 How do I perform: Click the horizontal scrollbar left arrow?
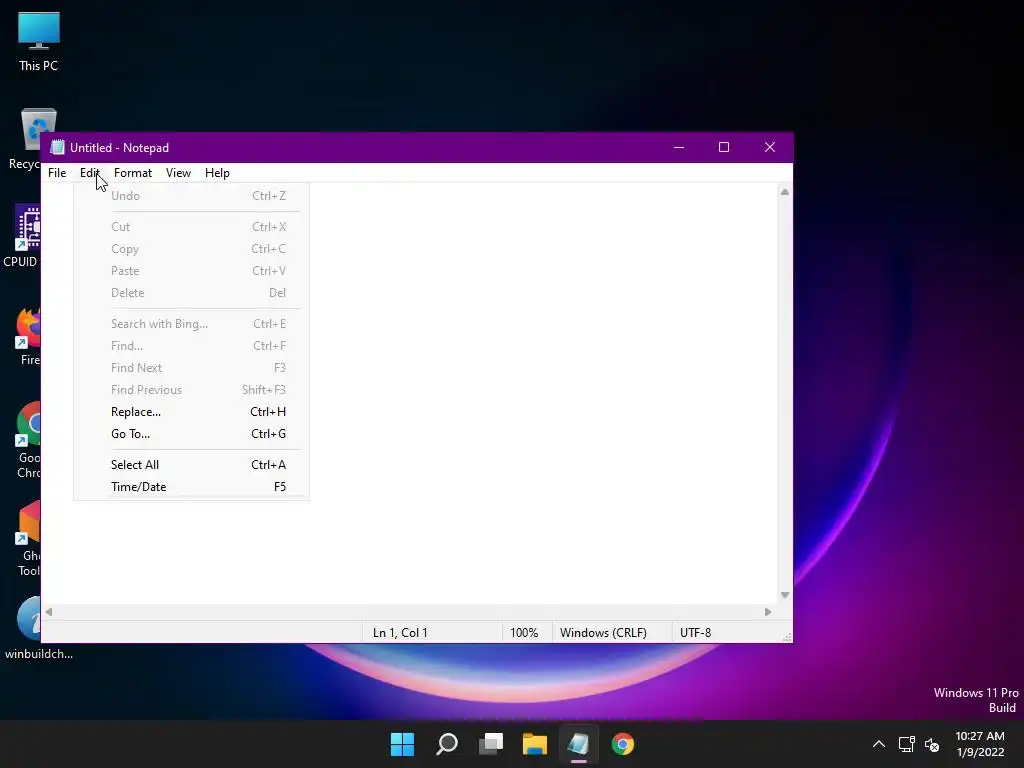[49, 612]
